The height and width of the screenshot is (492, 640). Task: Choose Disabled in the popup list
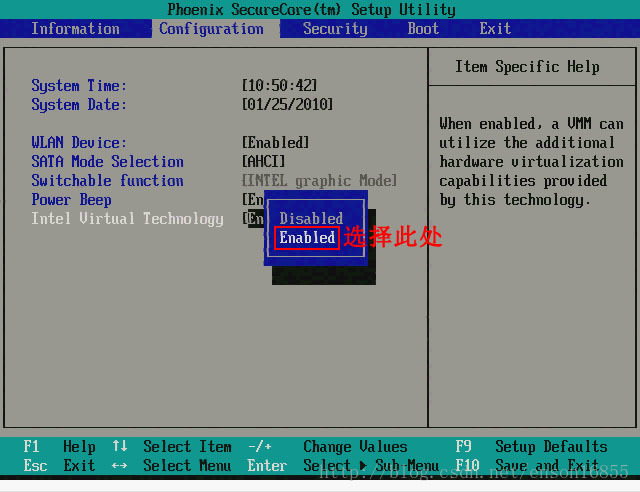[x=311, y=218]
